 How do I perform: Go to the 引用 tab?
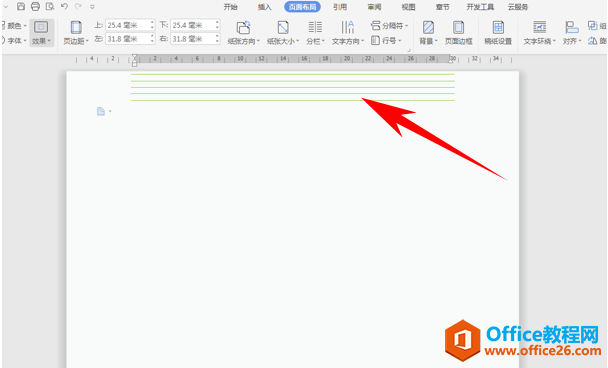tap(340, 7)
